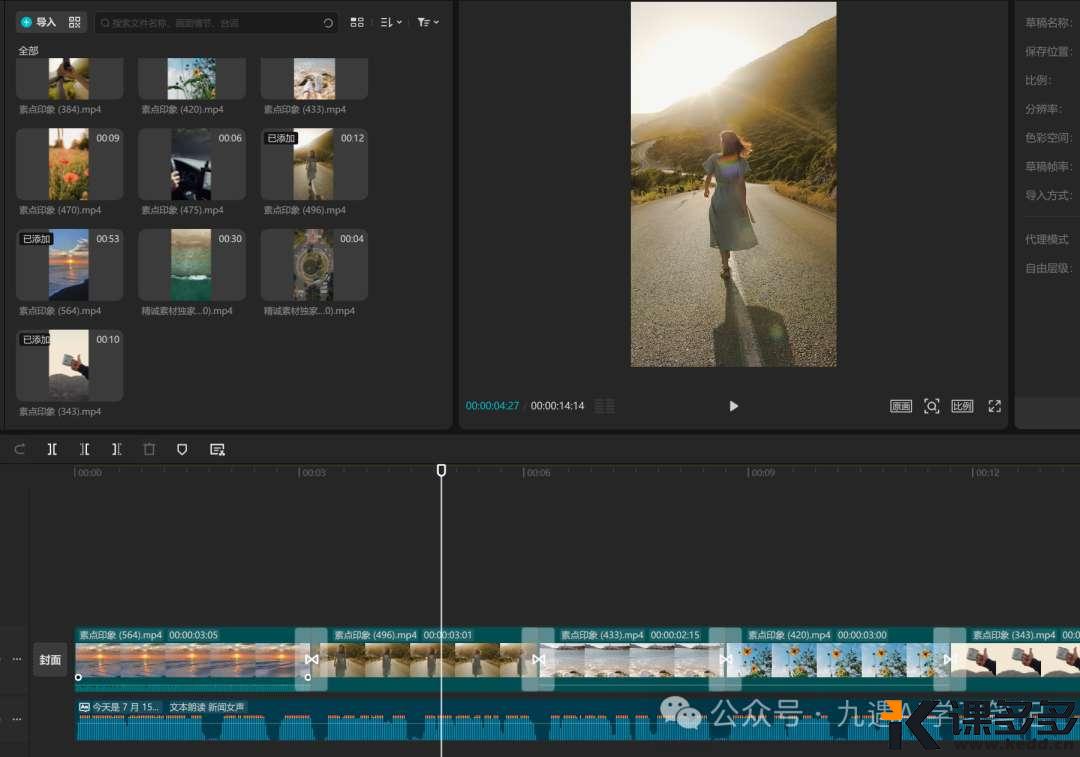Click the 导入方式 label in the draft panel
Viewport: 1080px width, 757px height.
point(1048,196)
